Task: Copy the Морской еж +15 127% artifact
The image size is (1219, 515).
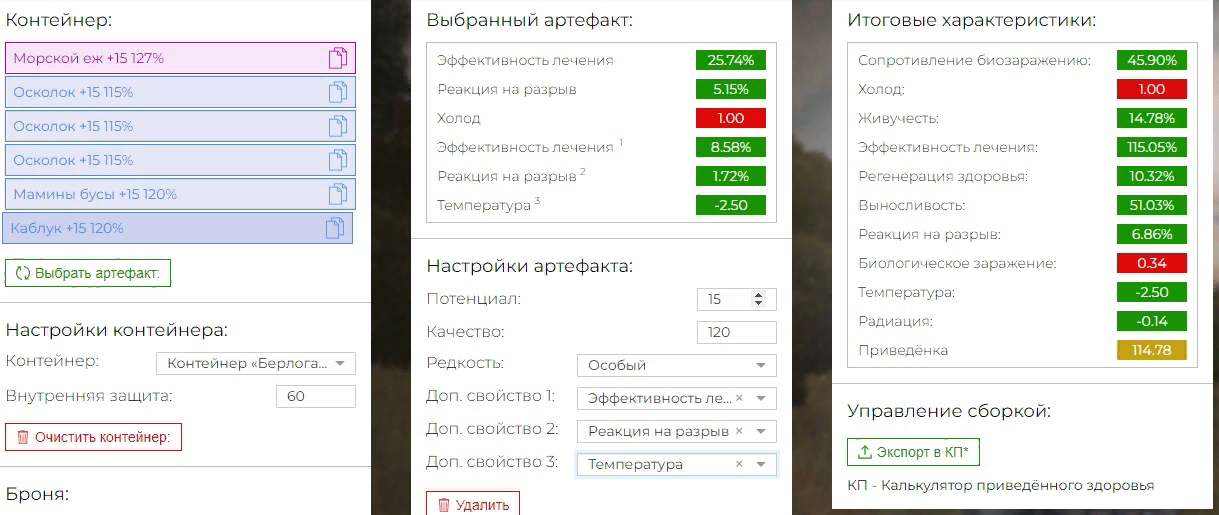Action: pos(338,58)
